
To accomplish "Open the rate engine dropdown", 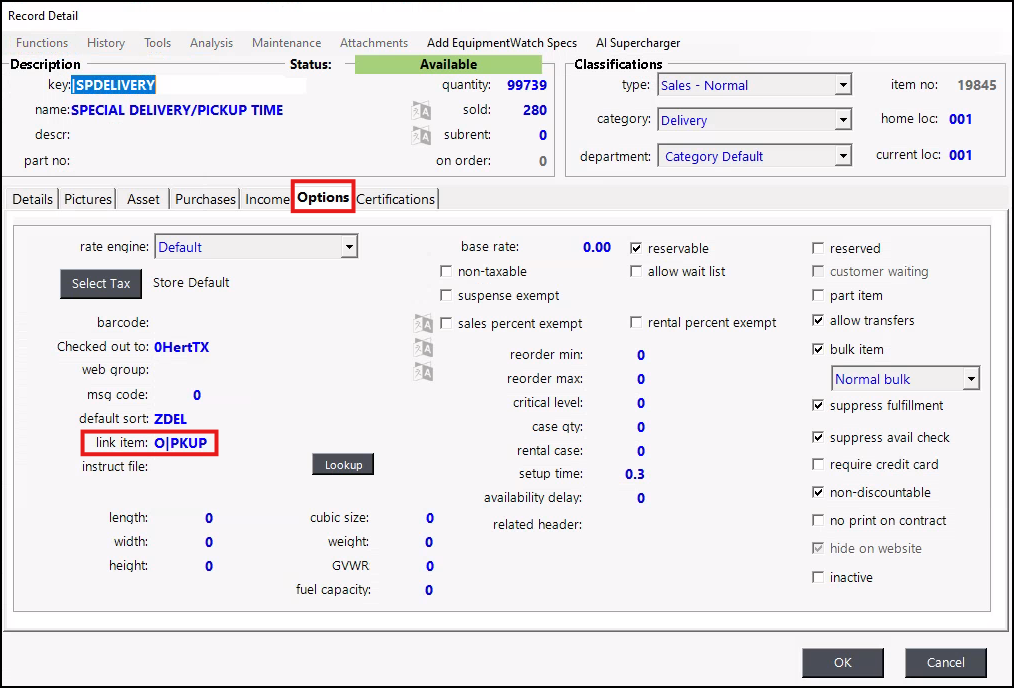I will point(348,247).
